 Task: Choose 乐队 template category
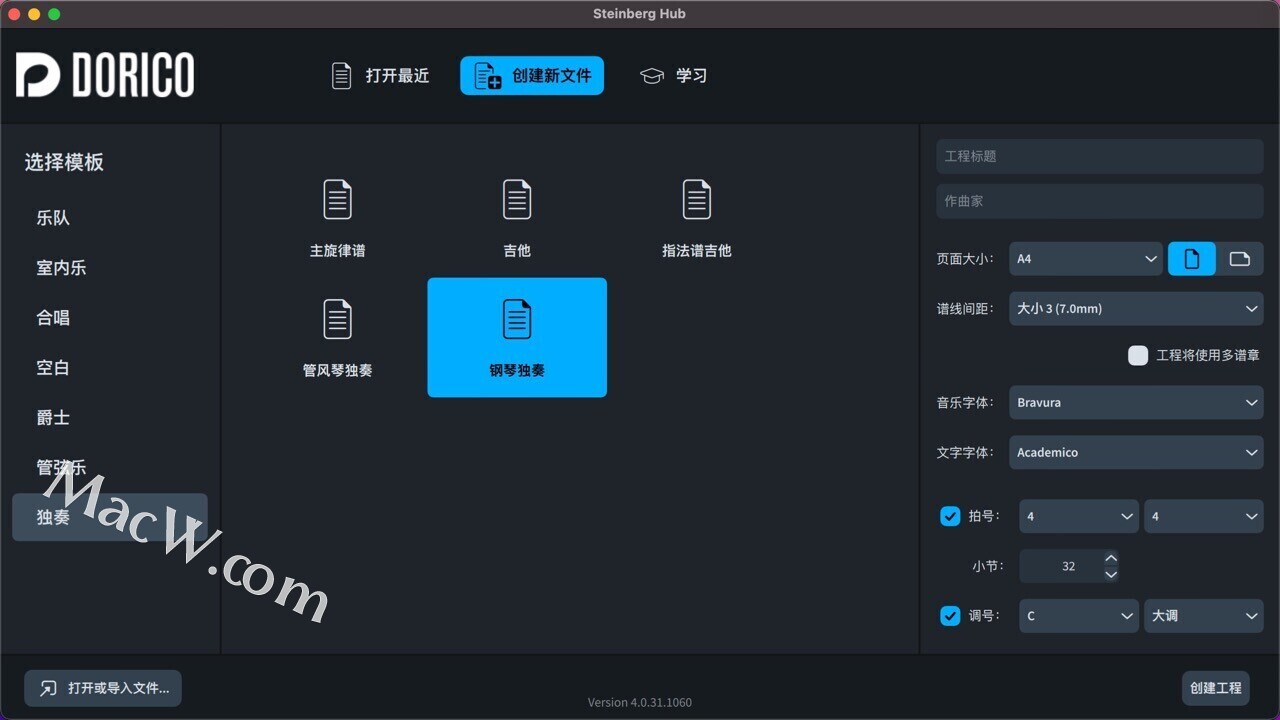click(x=110, y=218)
